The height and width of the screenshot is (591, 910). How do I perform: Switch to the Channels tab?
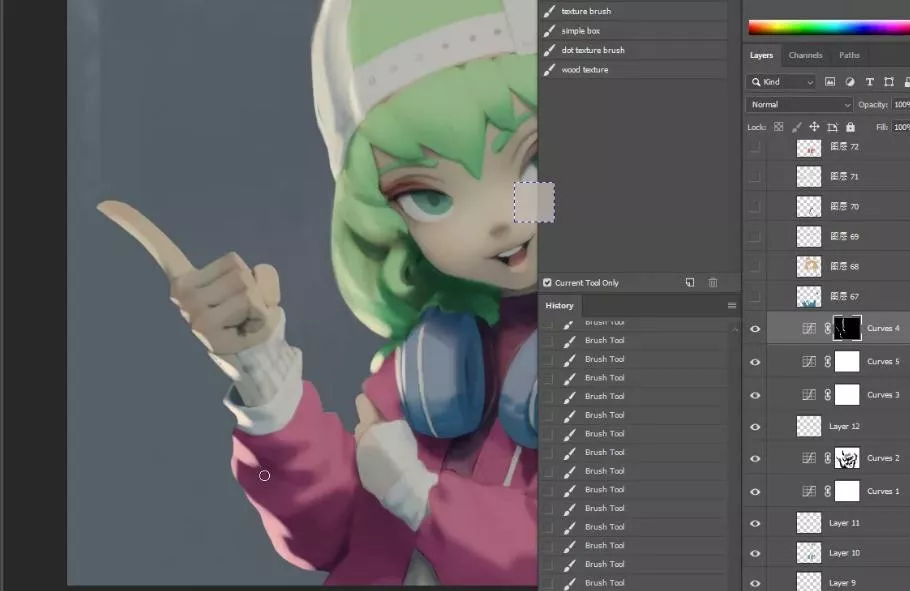tap(805, 55)
